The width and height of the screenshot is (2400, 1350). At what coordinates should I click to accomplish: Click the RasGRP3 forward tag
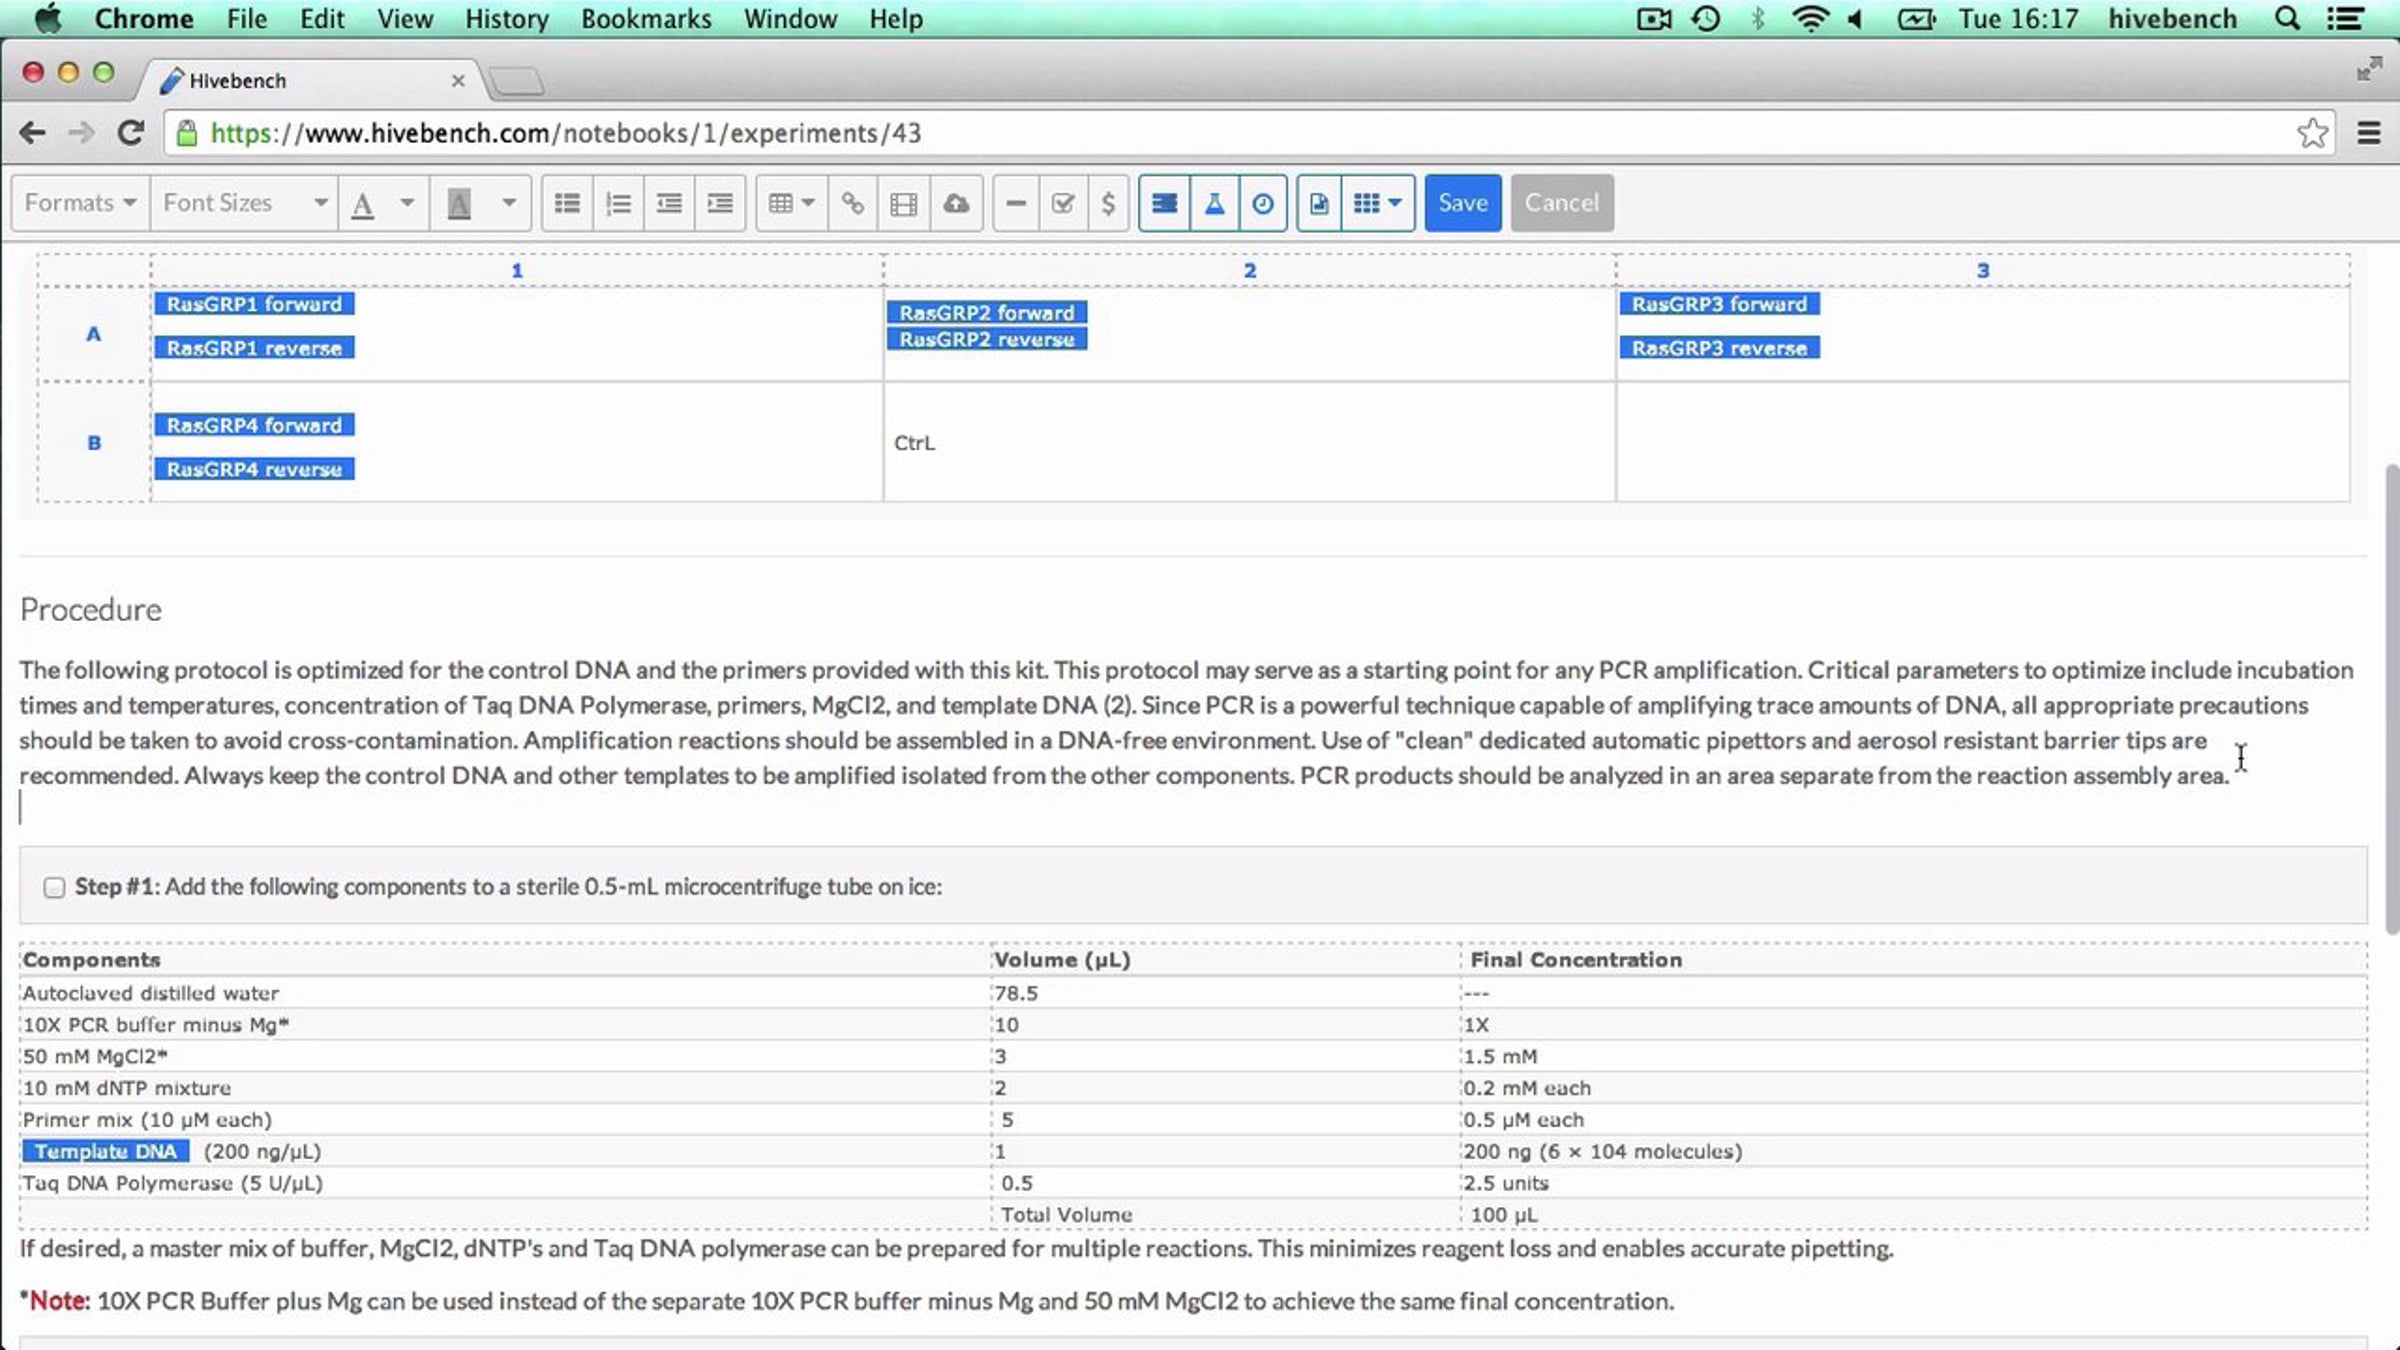click(x=1720, y=304)
